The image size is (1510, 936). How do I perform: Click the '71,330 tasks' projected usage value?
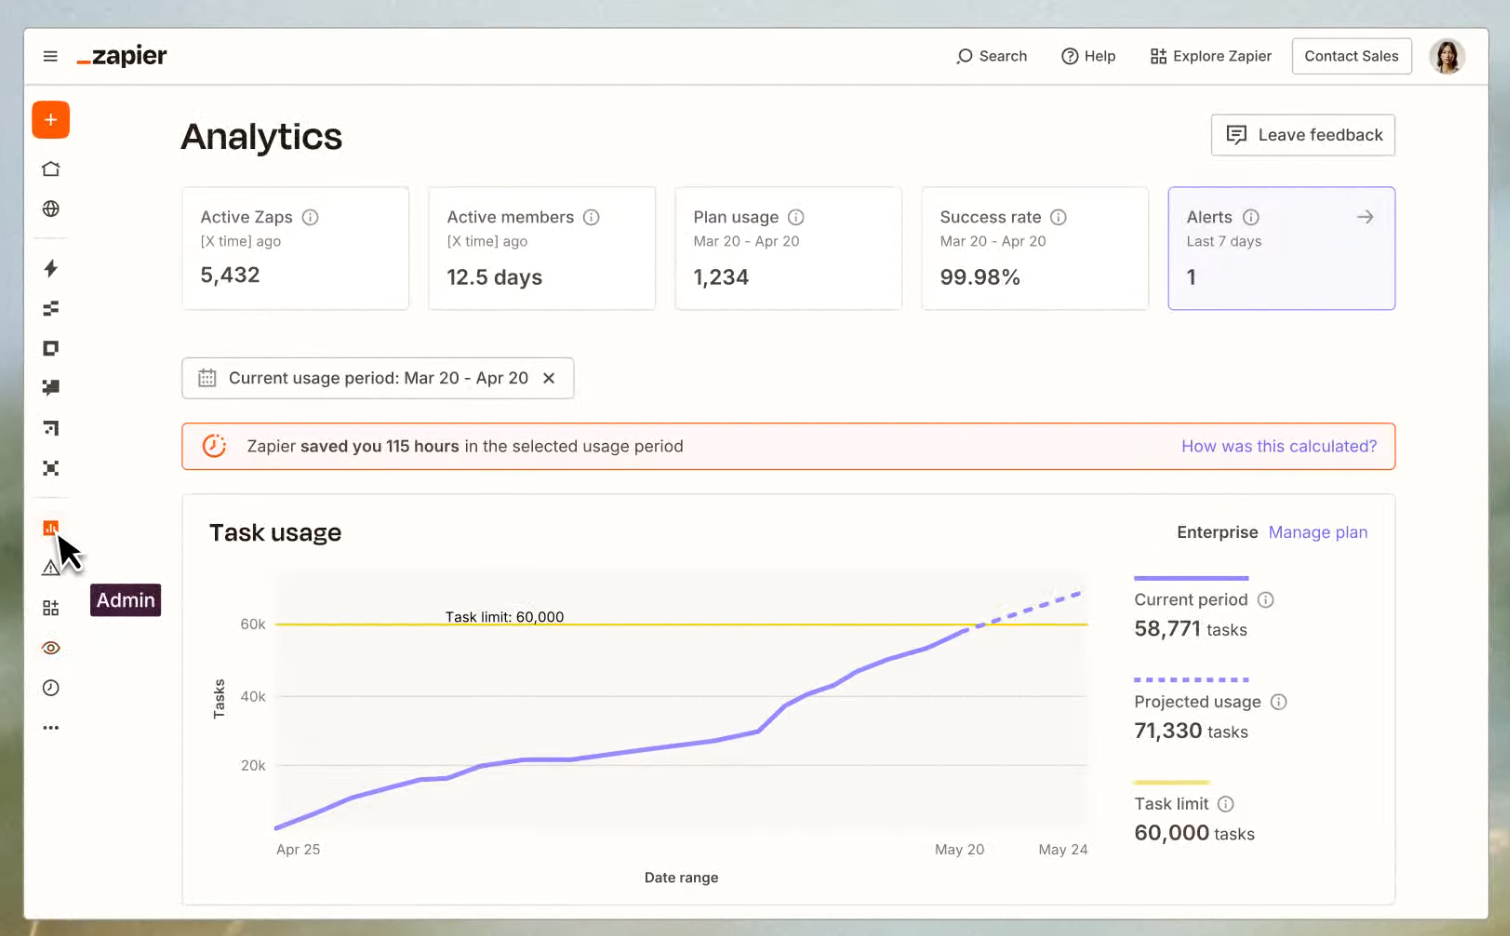coord(1191,731)
